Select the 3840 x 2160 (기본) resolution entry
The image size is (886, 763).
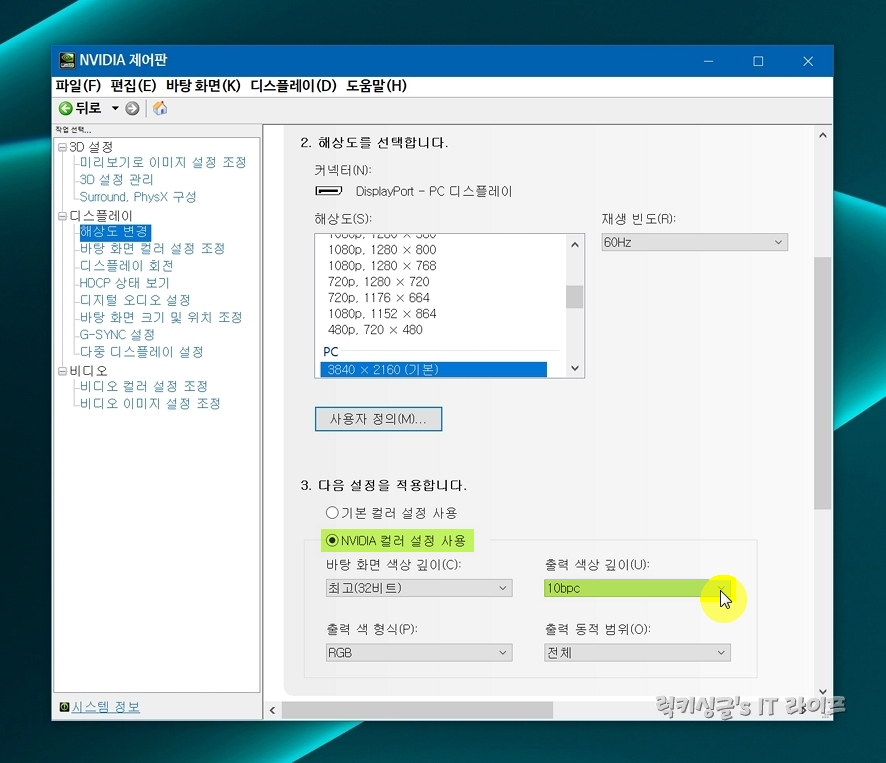click(x=436, y=369)
